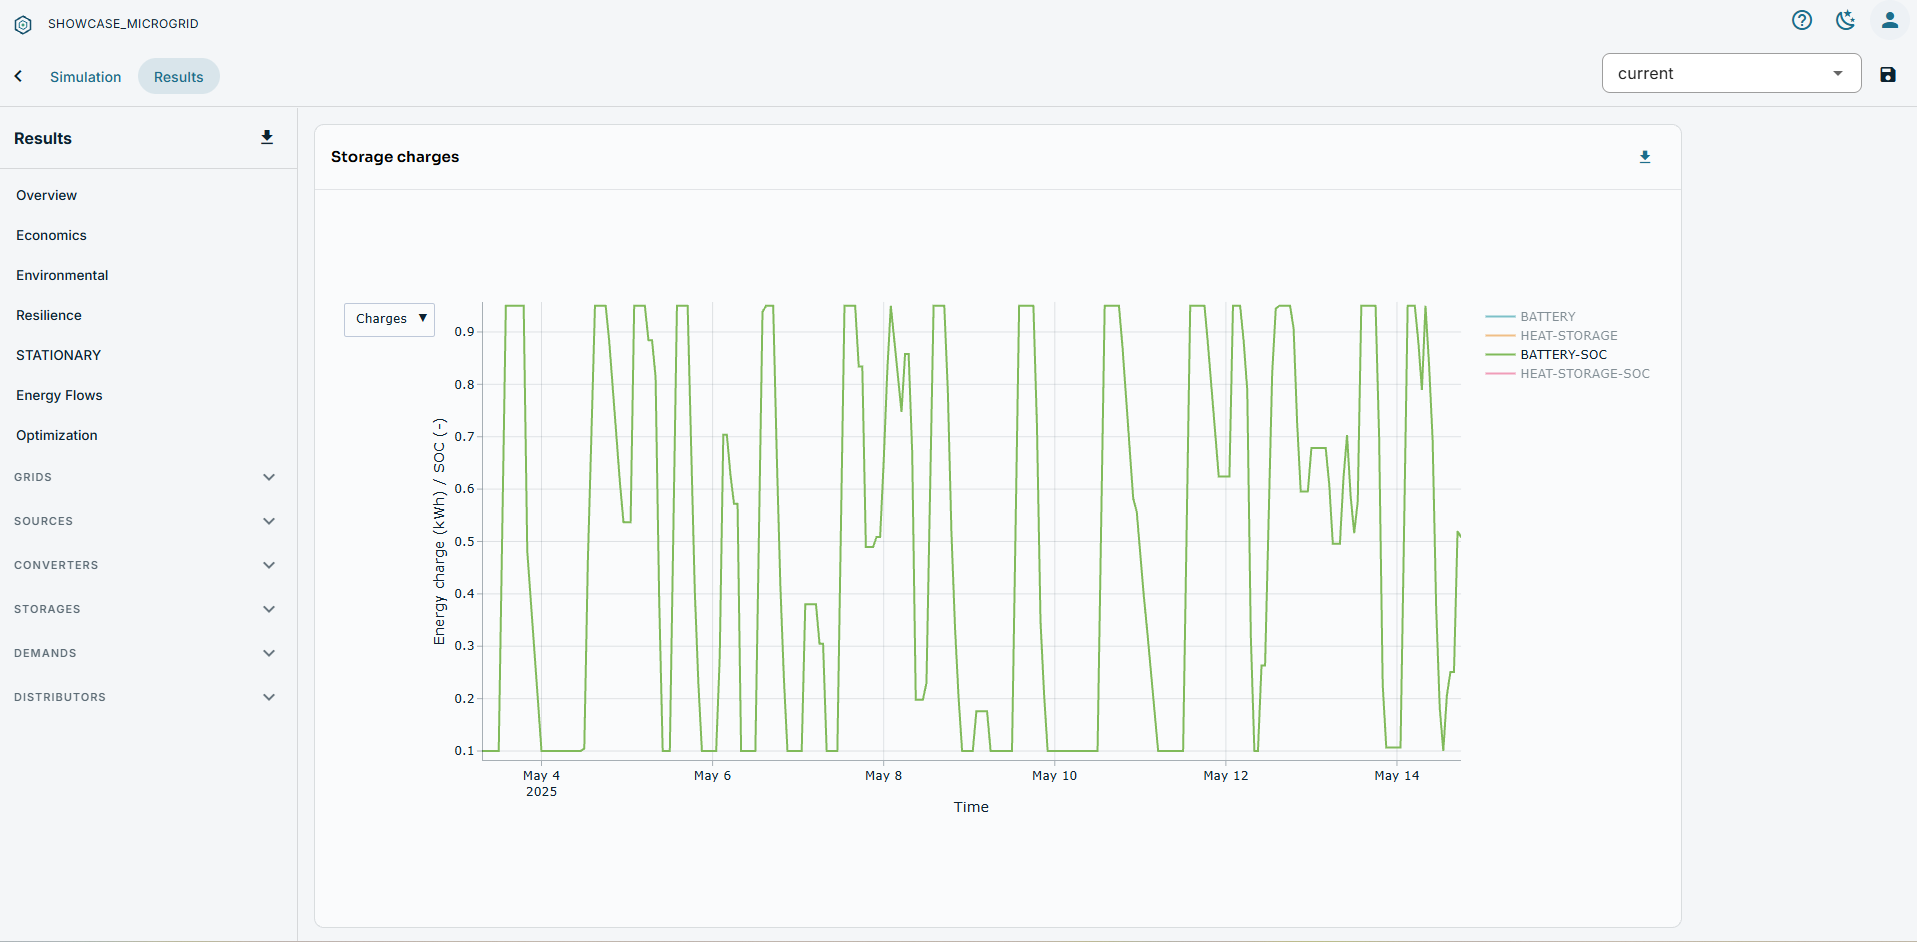Screen dimensions: 1917x942
Task: Expand the GRIDS section
Action: [x=145, y=477]
